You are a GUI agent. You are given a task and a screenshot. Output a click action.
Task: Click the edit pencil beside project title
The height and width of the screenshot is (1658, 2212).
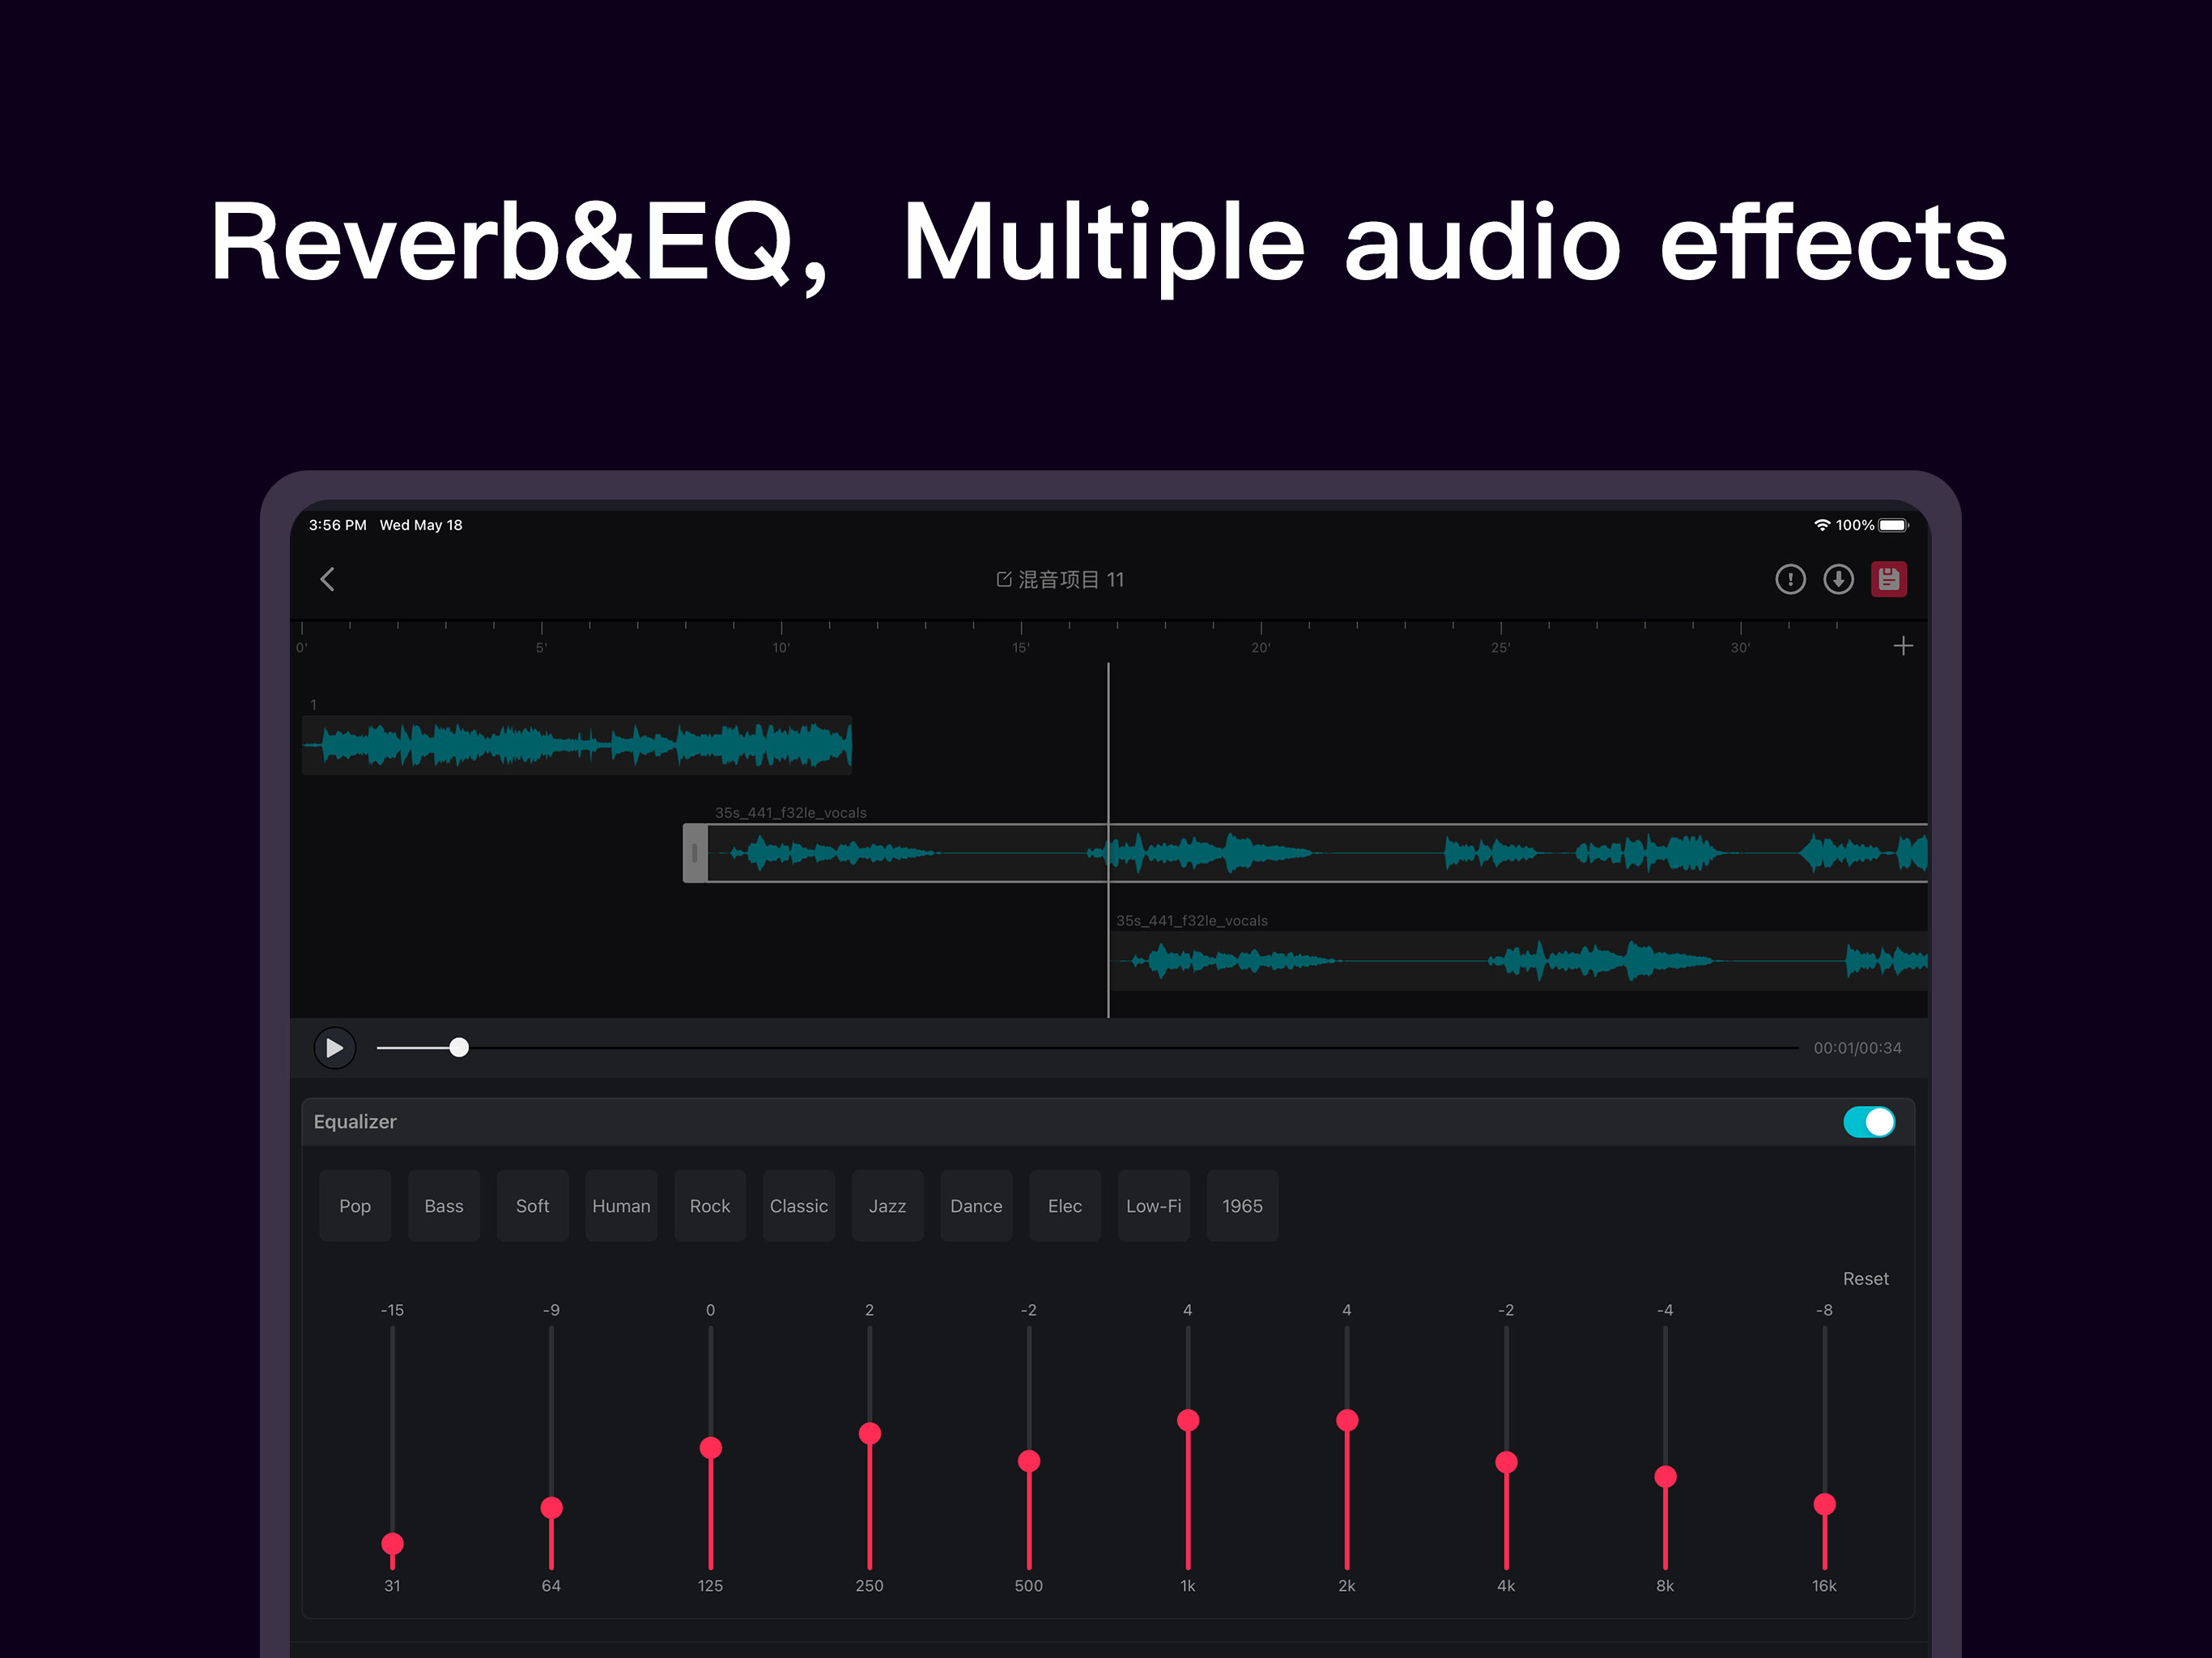(1004, 579)
